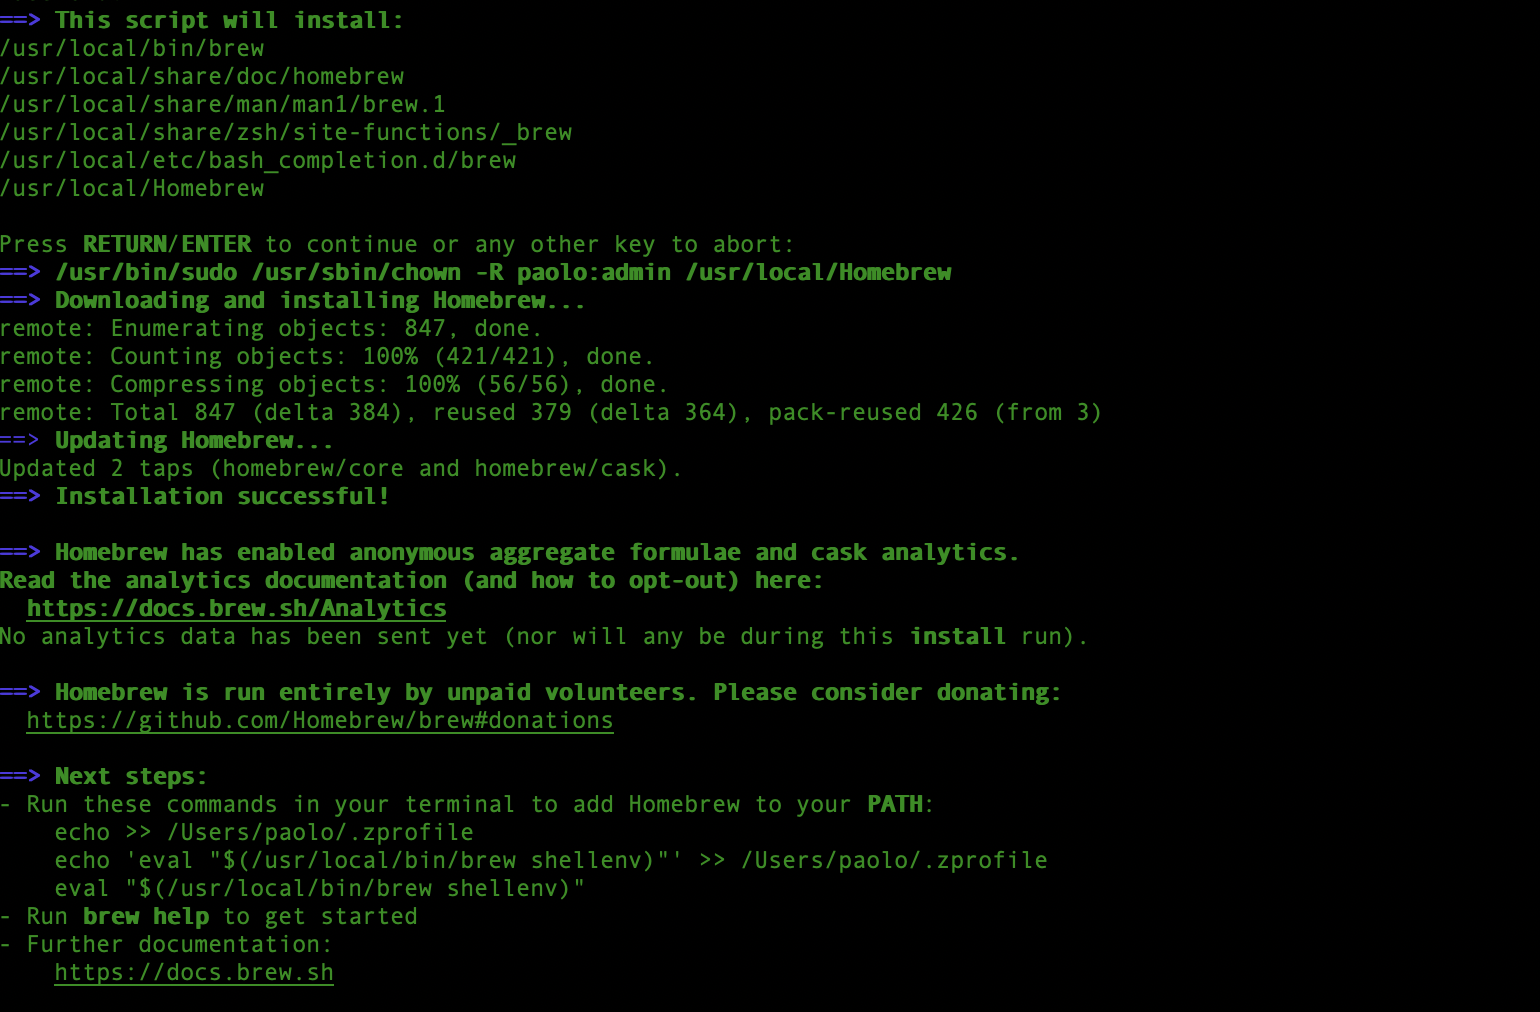Screen dimensions: 1540x1012
Task: Click the bold RETURN/ENTER text
Action: (x=167, y=244)
